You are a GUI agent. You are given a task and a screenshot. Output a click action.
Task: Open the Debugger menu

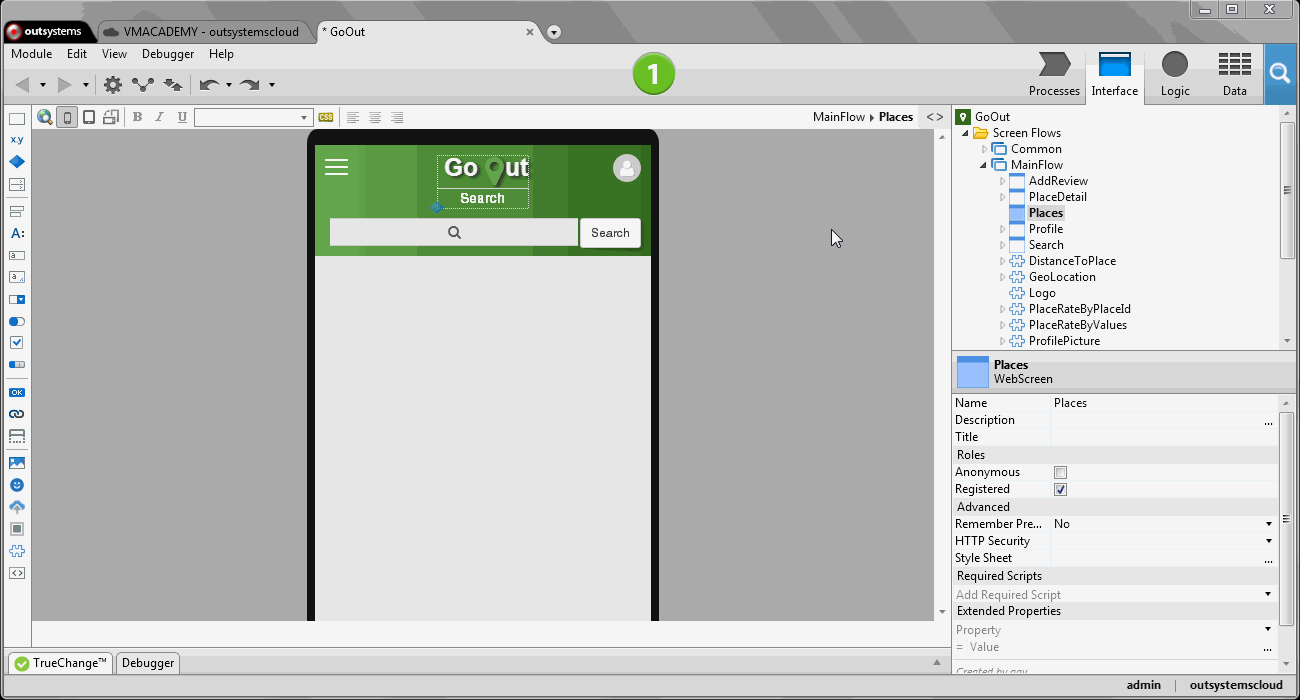click(x=167, y=54)
